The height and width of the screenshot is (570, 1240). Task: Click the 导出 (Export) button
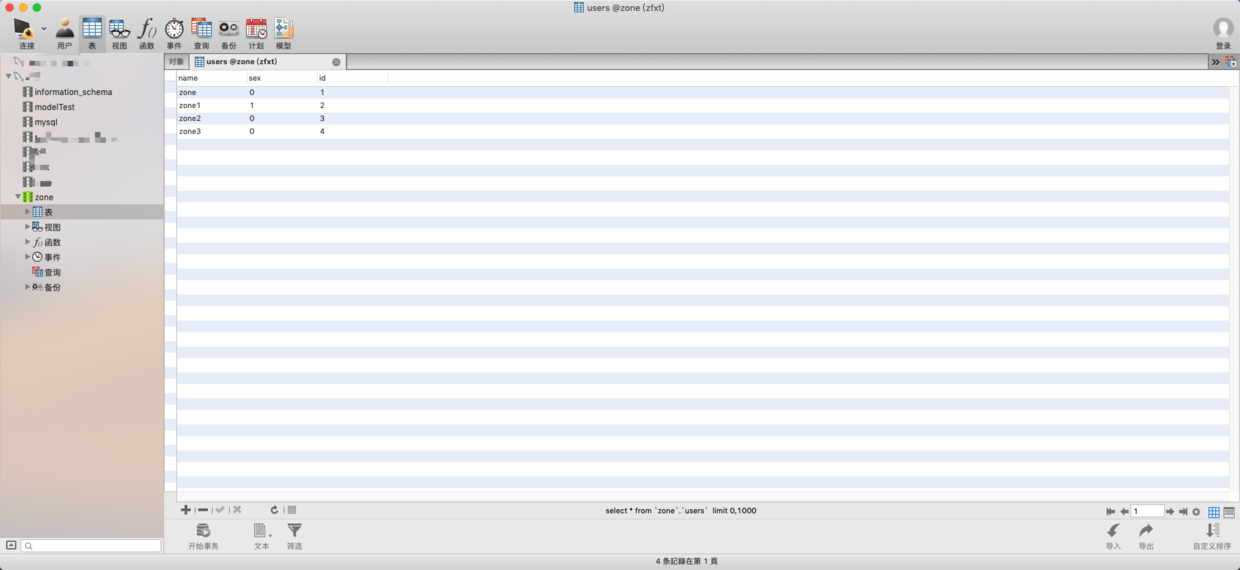pyautogui.click(x=1146, y=536)
